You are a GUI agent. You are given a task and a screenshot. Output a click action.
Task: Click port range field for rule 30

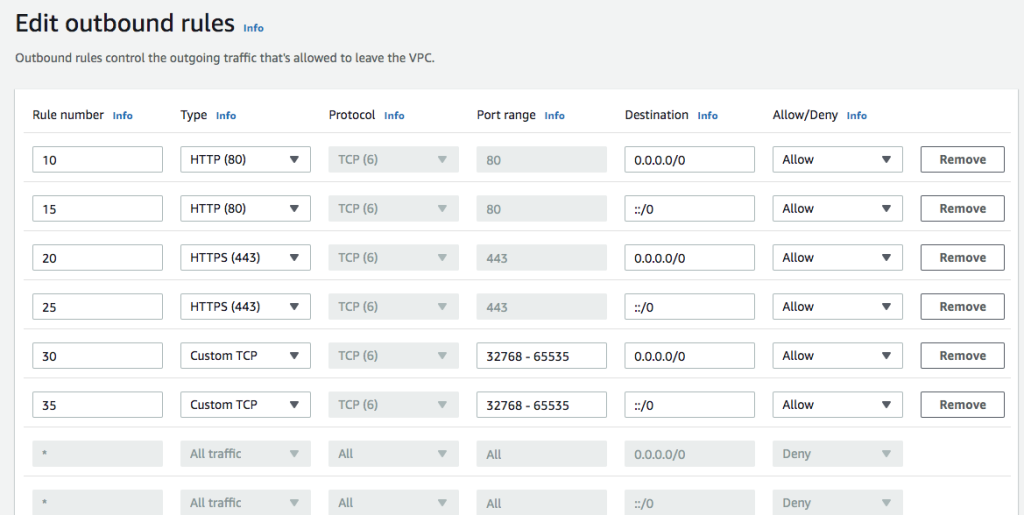click(541, 355)
